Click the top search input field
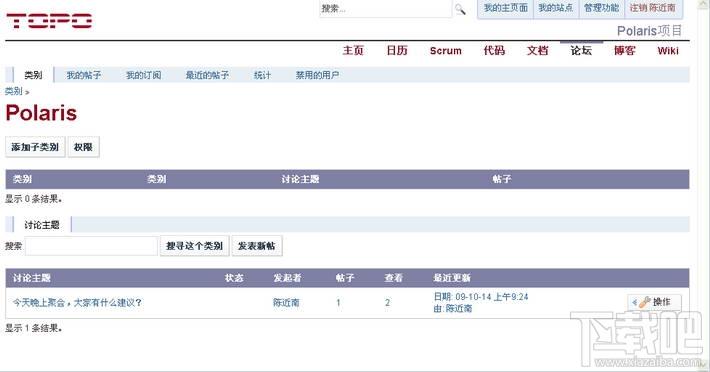The image size is (710, 372). pyautogui.click(x=385, y=9)
